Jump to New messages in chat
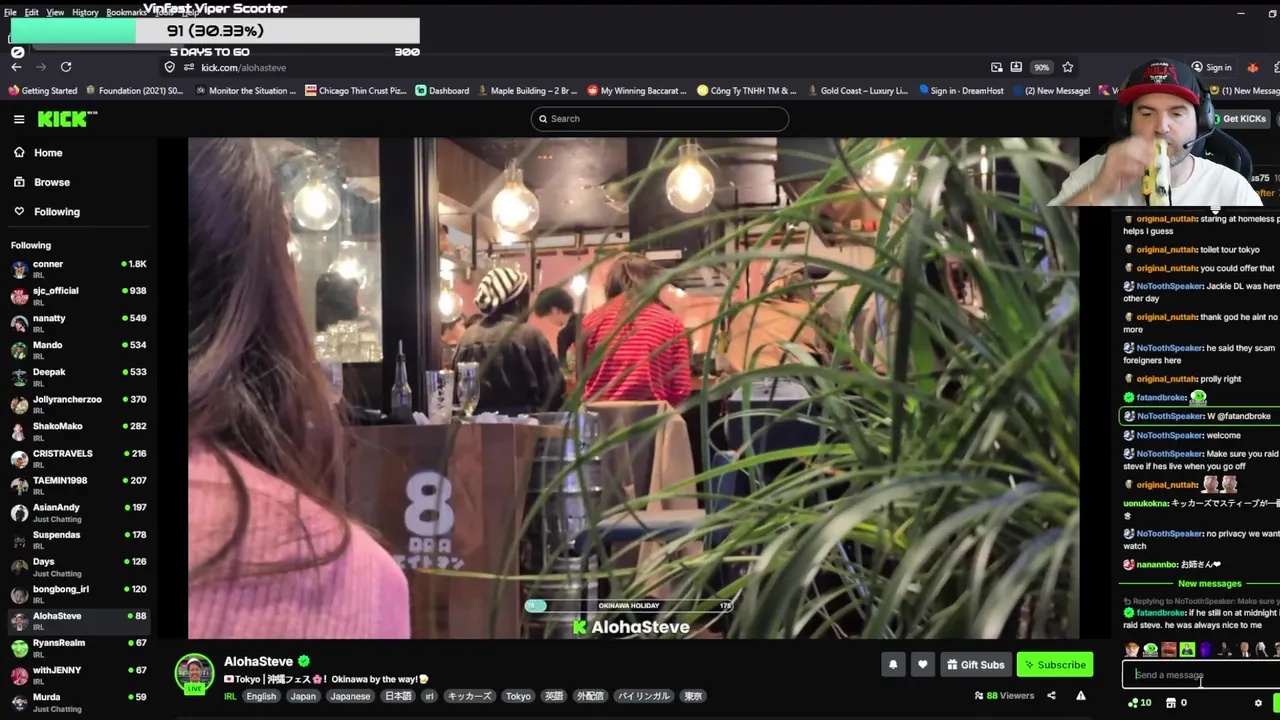Screen dimensions: 1280x720 (x=1209, y=584)
